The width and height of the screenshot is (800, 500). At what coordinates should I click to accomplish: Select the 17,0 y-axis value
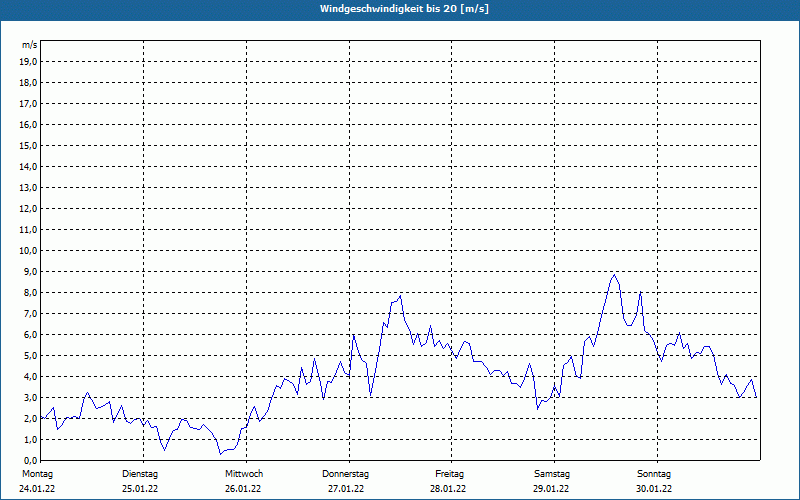28,104
